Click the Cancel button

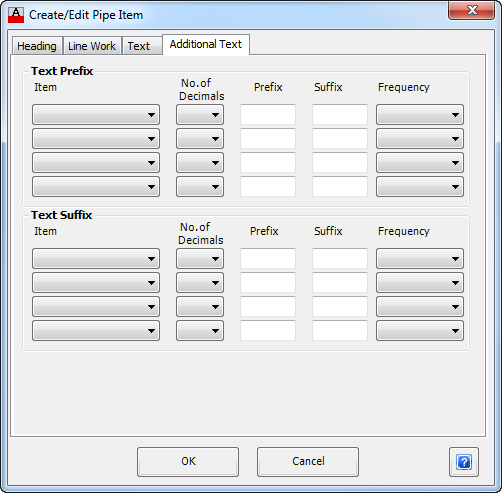[x=308, y=462]
